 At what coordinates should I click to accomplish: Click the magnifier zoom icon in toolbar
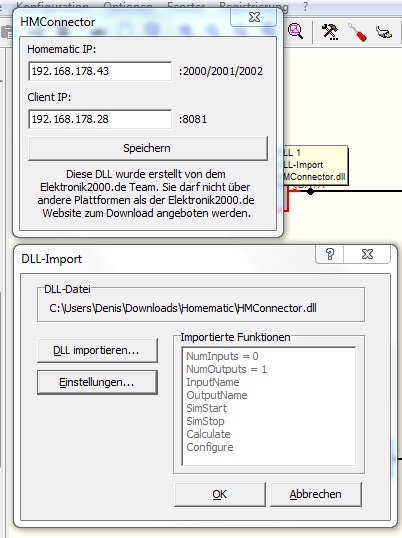[x=295, y=32]
